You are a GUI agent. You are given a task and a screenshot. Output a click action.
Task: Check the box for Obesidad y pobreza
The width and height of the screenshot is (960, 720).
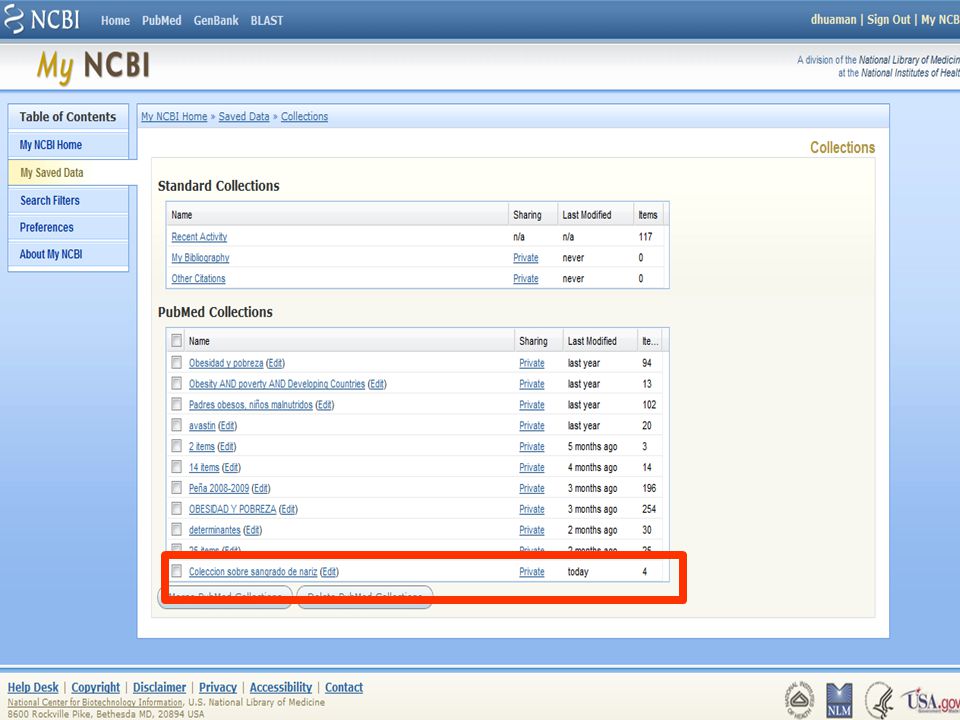click(x=176, y=362)
